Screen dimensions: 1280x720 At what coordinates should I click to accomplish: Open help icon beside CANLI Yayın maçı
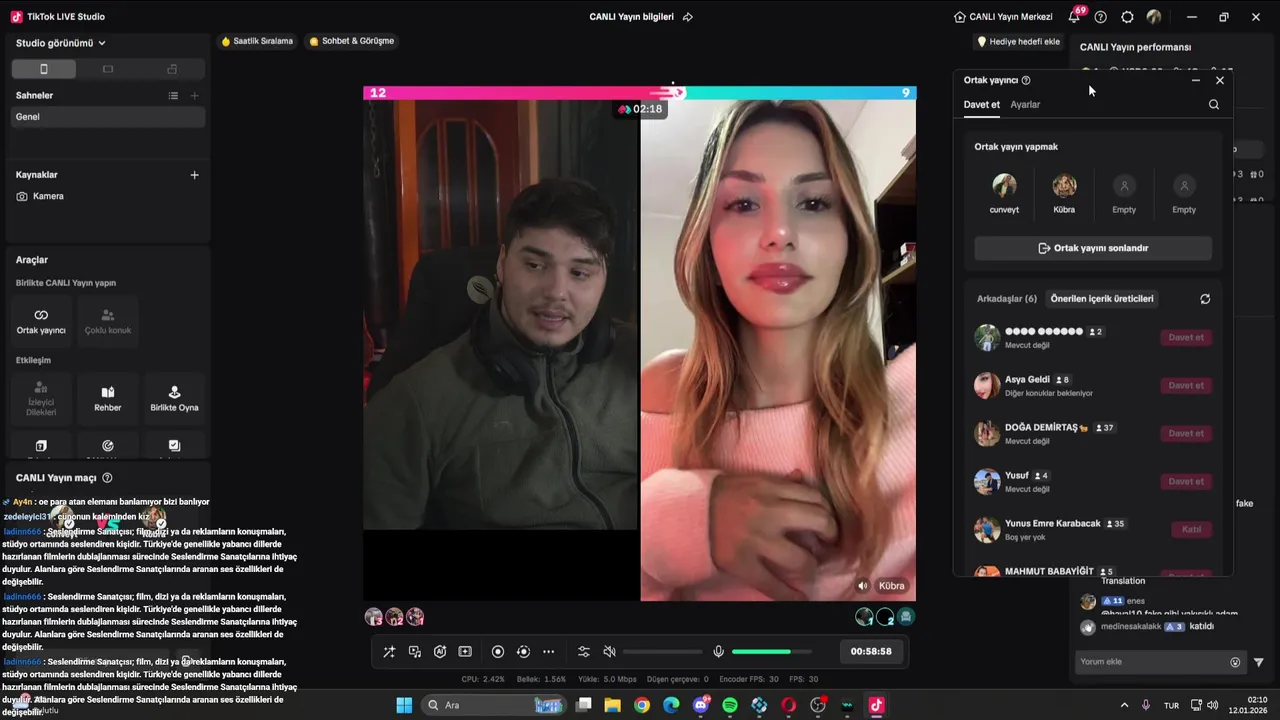coord(107,478)
